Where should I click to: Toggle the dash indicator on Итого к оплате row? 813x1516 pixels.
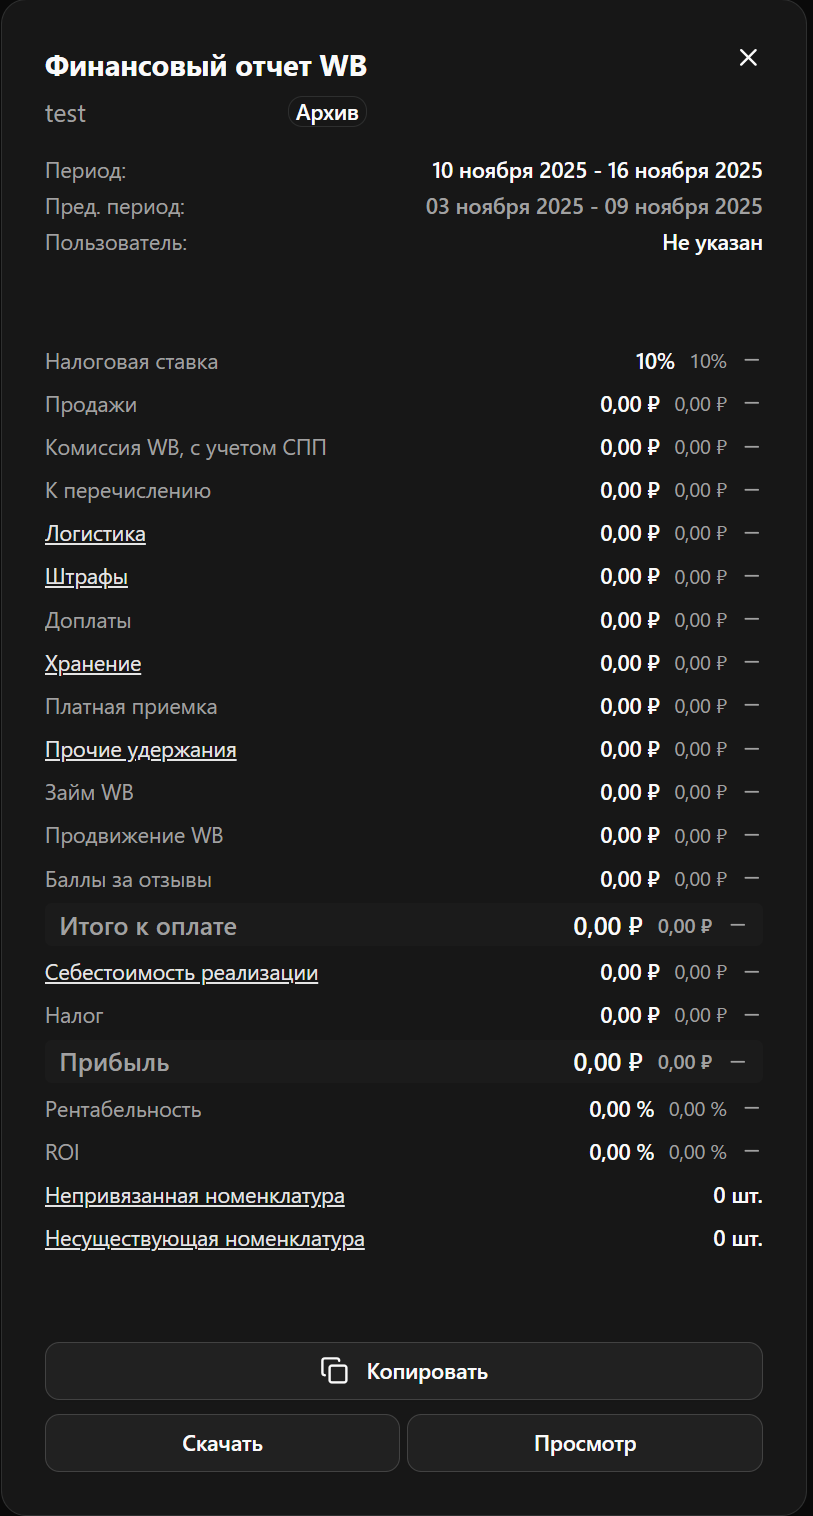coord(738,925)
